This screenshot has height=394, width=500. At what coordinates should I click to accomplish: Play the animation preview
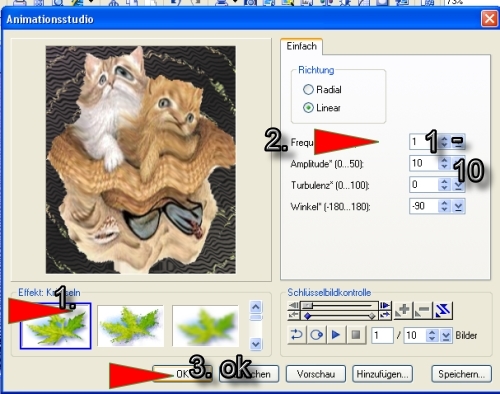336,334
